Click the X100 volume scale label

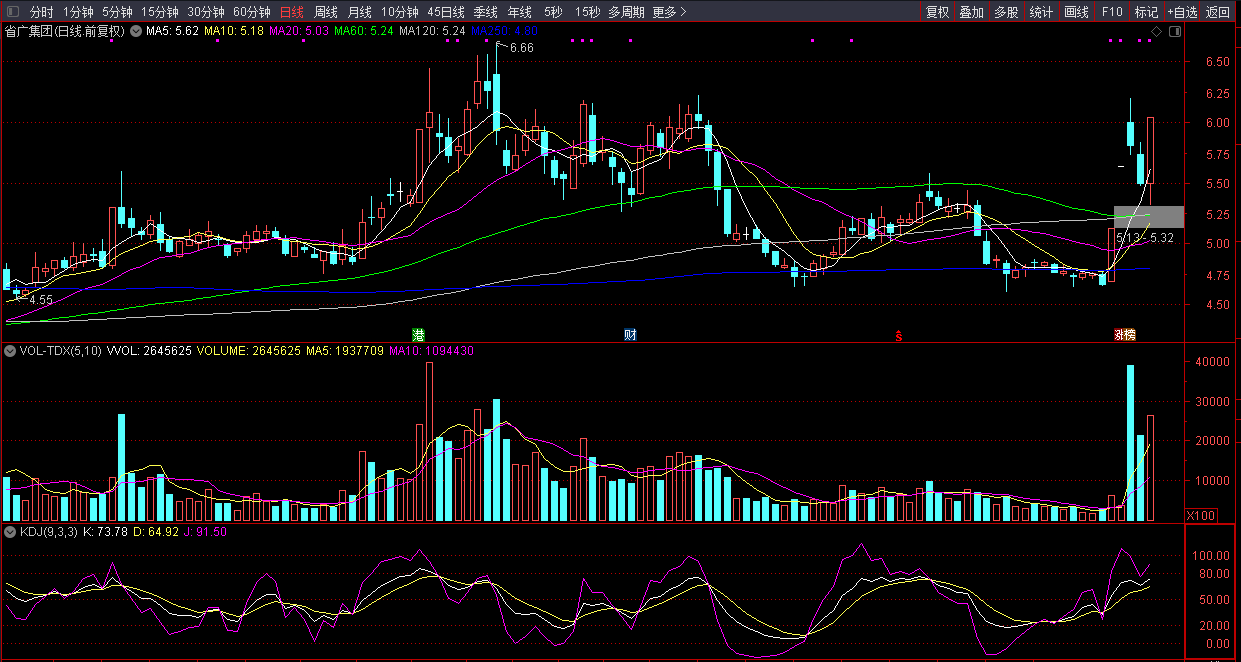tap(1198, 514)
